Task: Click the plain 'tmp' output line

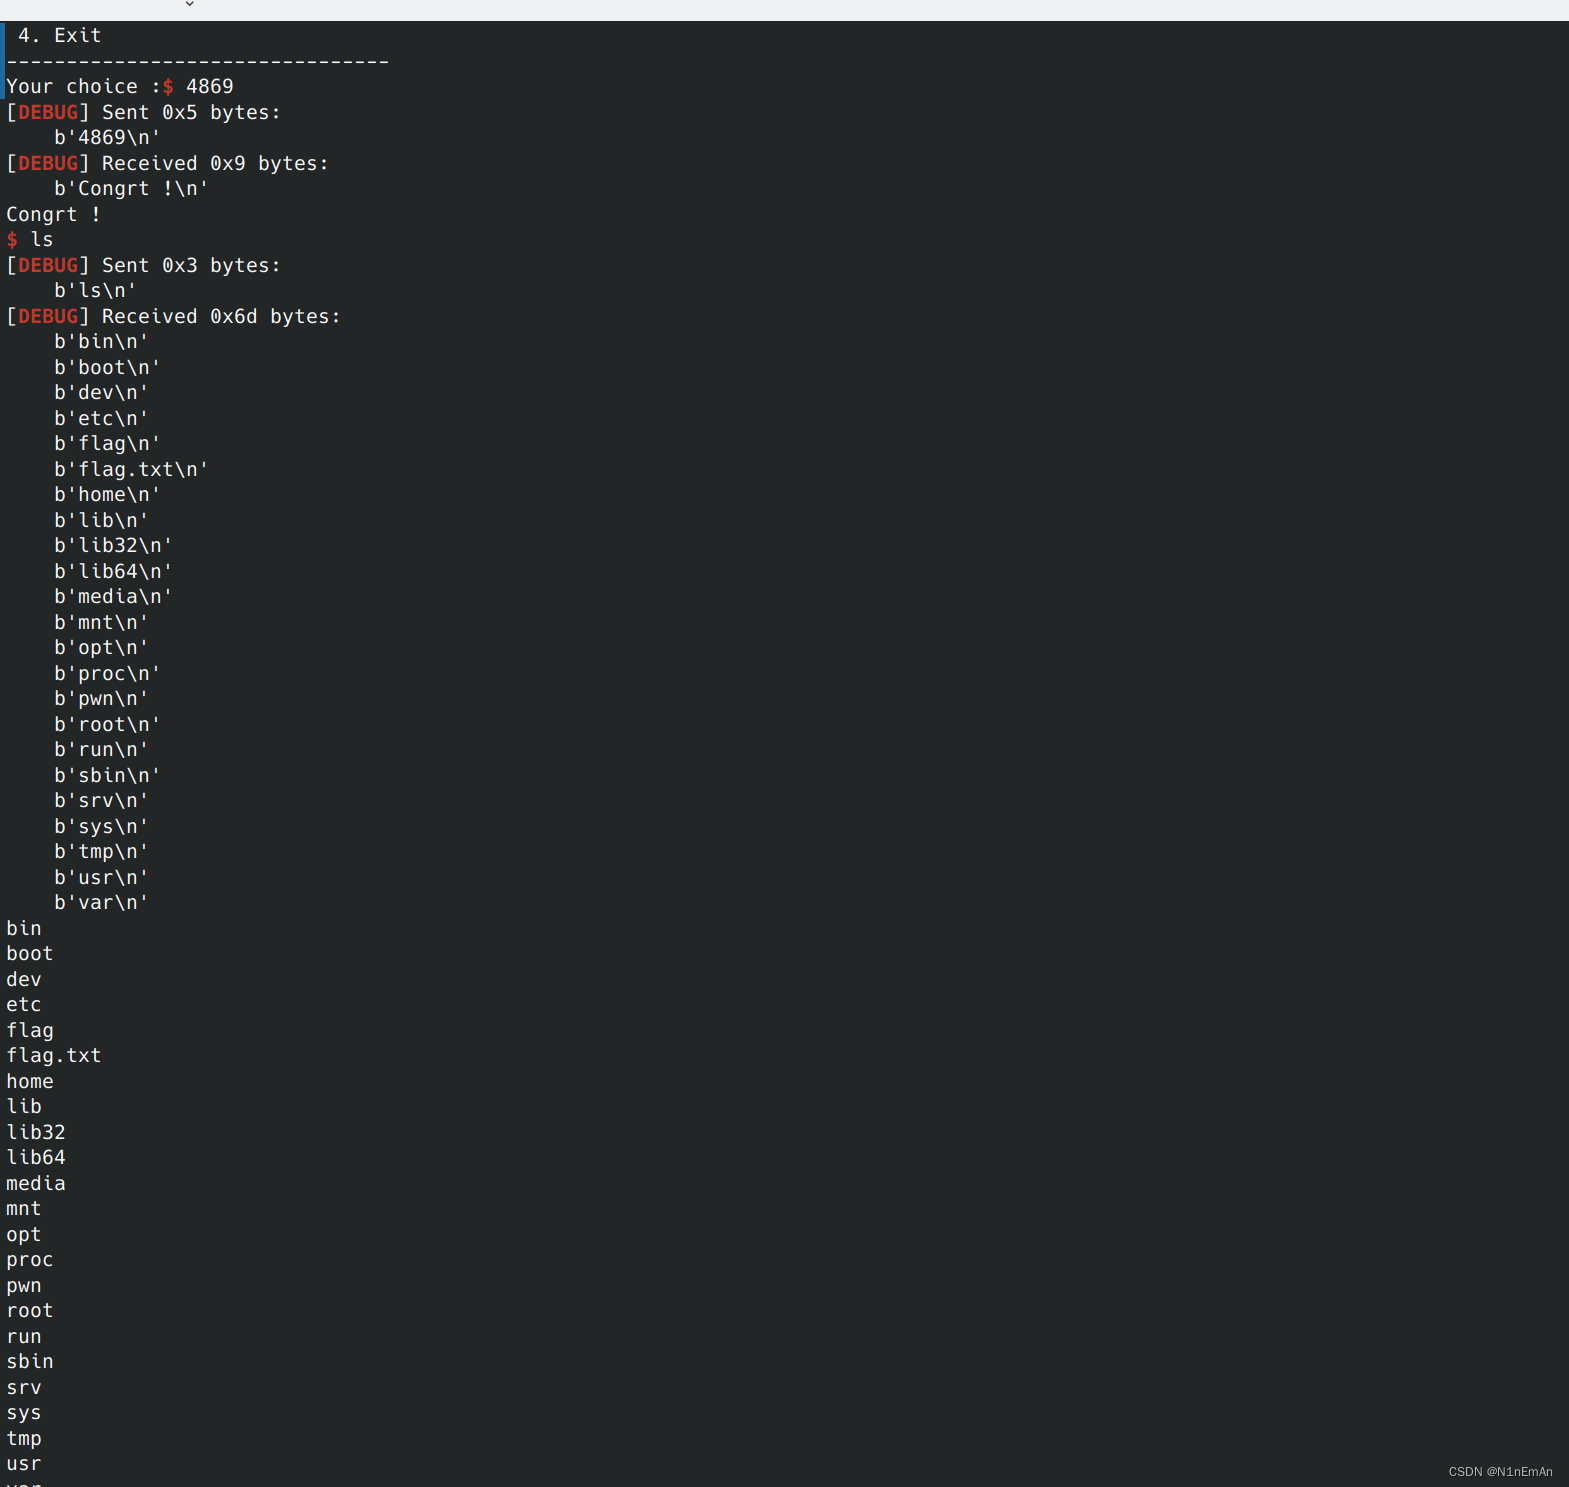Action: coord(24,1438)
